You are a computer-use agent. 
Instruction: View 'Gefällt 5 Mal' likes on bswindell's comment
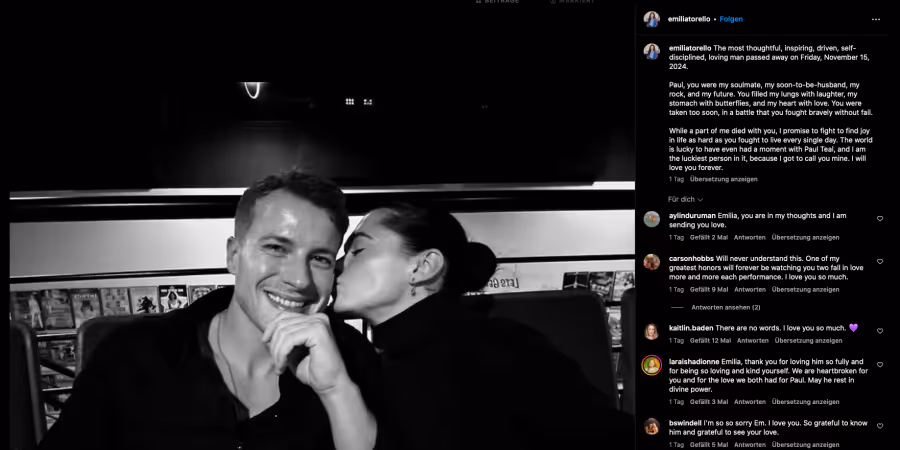click(709, 445)
